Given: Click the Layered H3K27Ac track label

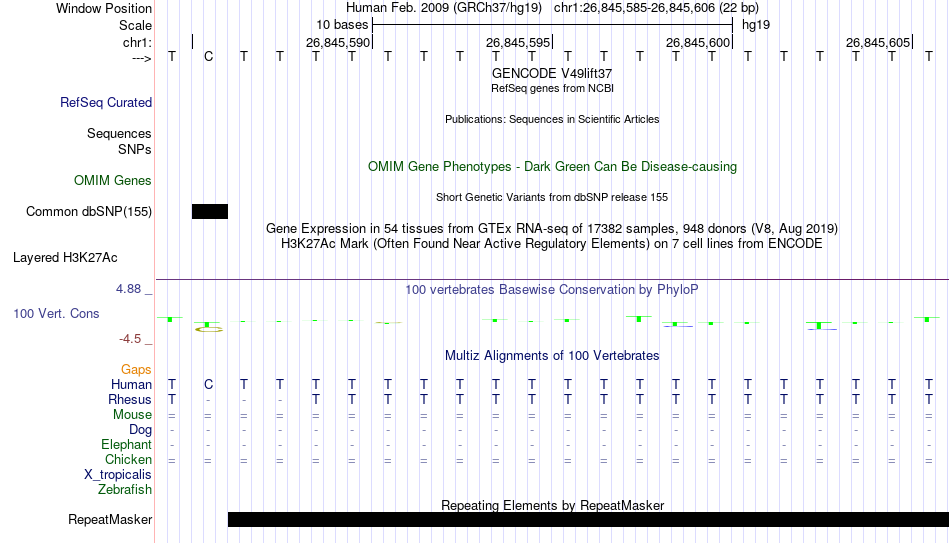Looking at the screenshot, I should [65, 258].
